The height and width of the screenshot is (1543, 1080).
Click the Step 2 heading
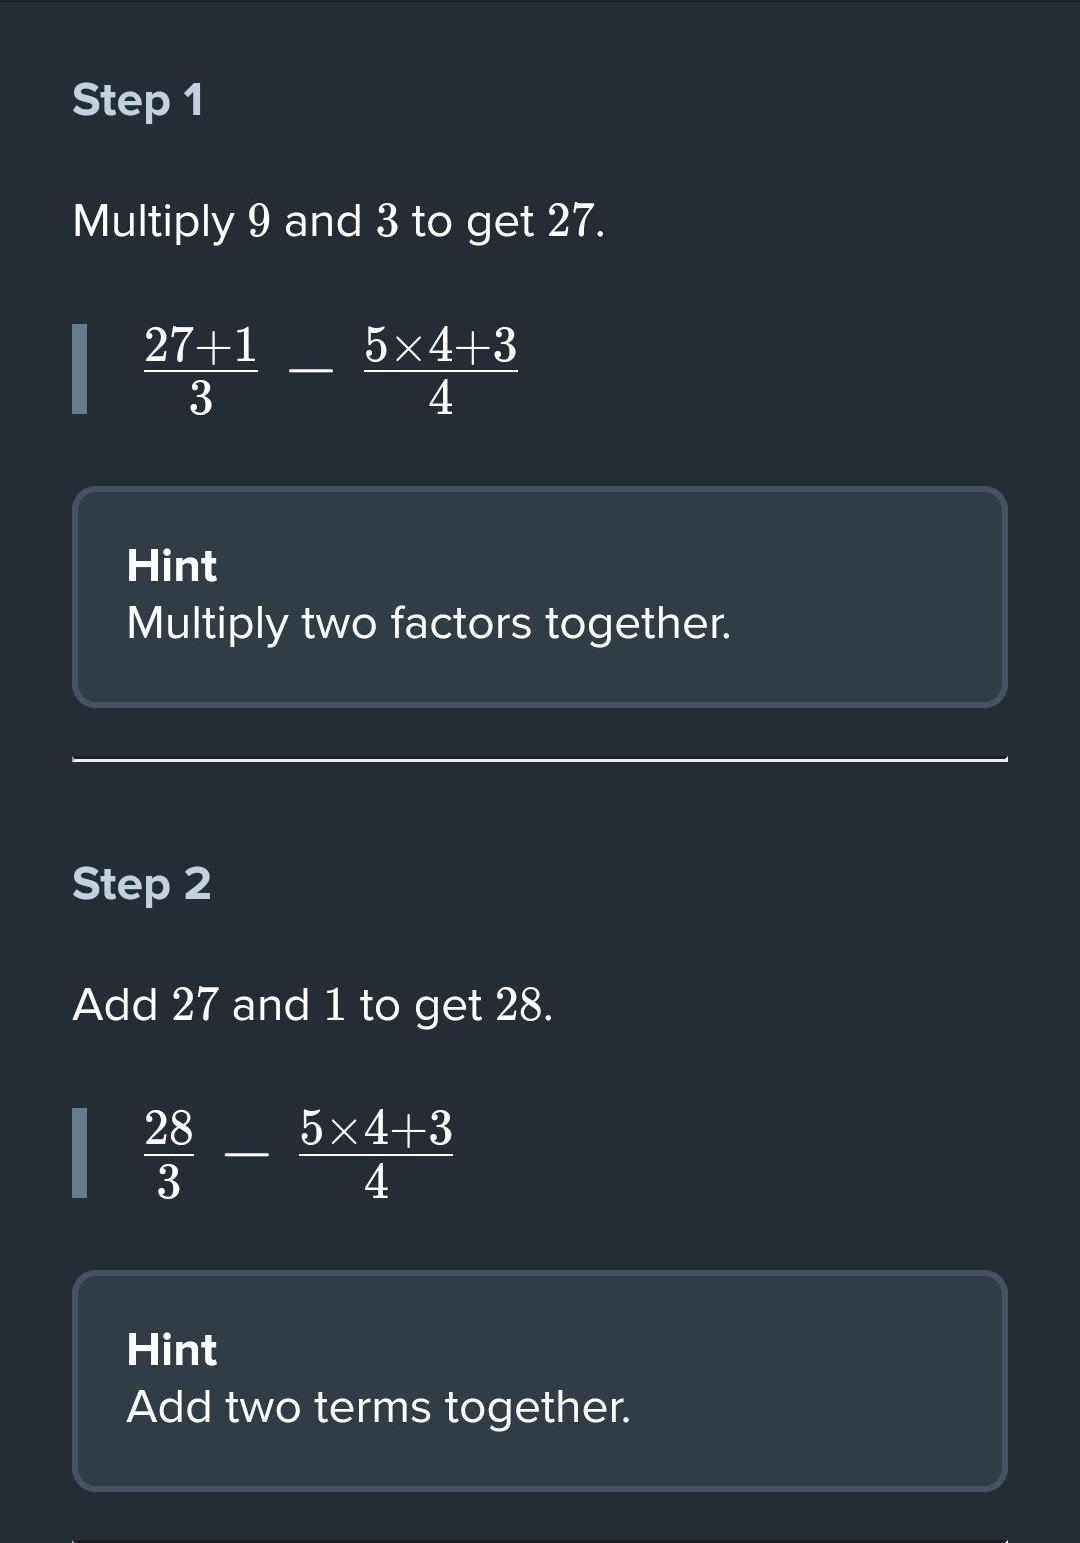(142, 885)
